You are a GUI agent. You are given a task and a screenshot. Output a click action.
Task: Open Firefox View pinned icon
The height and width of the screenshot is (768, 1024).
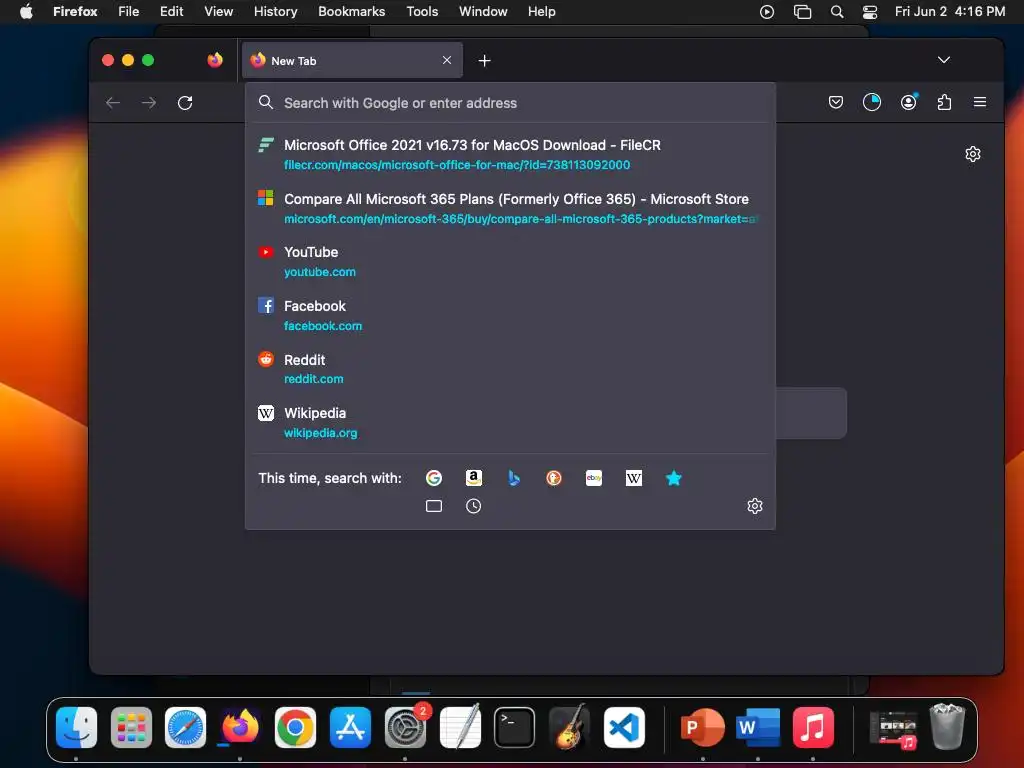pyautogui.click(x=215, y=60)
